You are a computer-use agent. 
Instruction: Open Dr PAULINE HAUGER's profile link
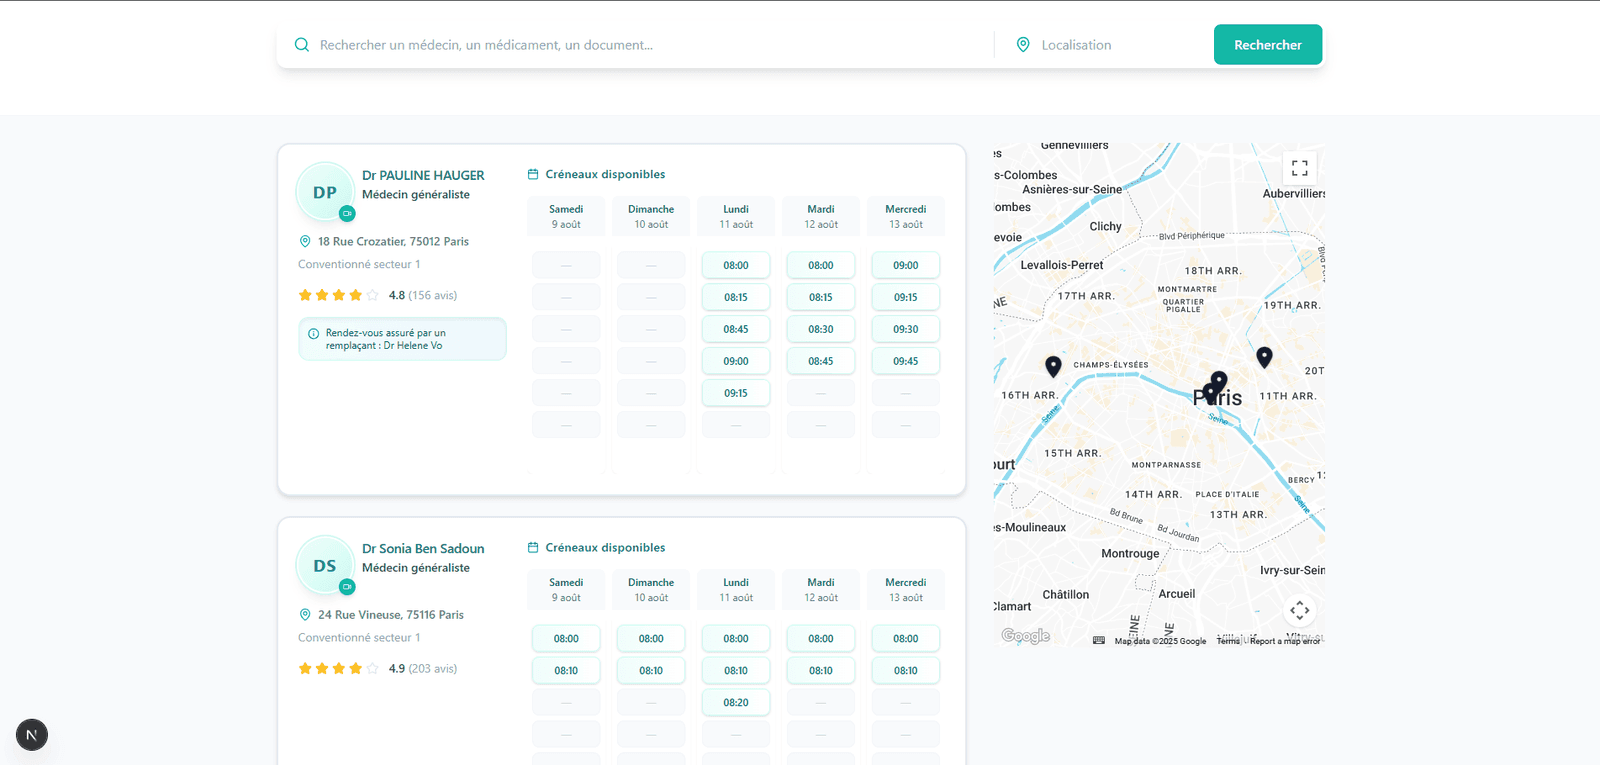423,175
